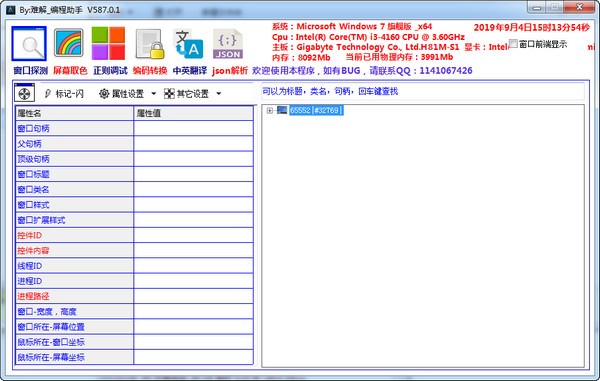Open the 窗口探测 magnifier tool icon

[29, 44]
